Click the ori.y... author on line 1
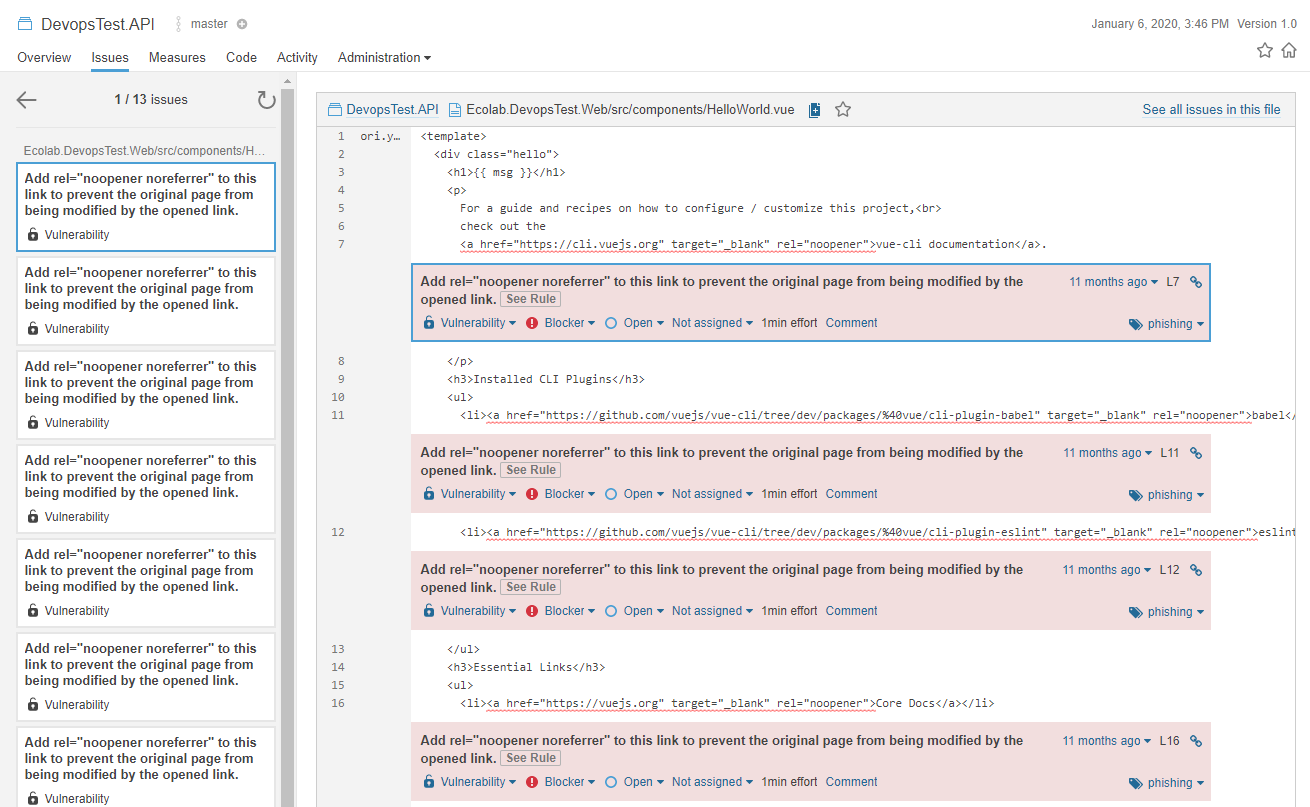This screenshot has width=1310, height=807. [x=380, y=136]
